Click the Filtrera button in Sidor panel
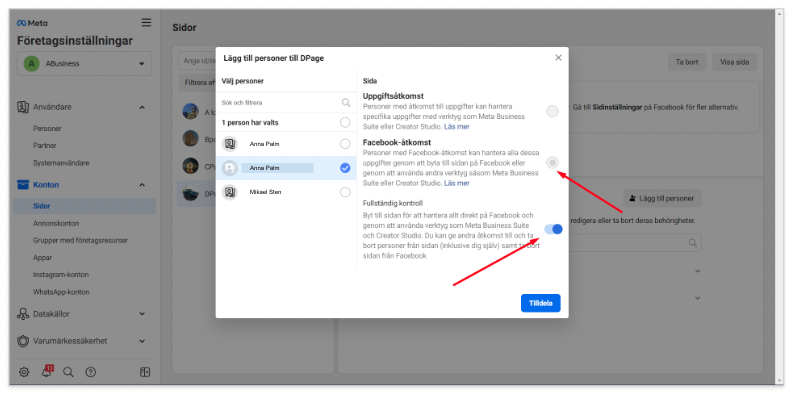 [x=198, y=83]
